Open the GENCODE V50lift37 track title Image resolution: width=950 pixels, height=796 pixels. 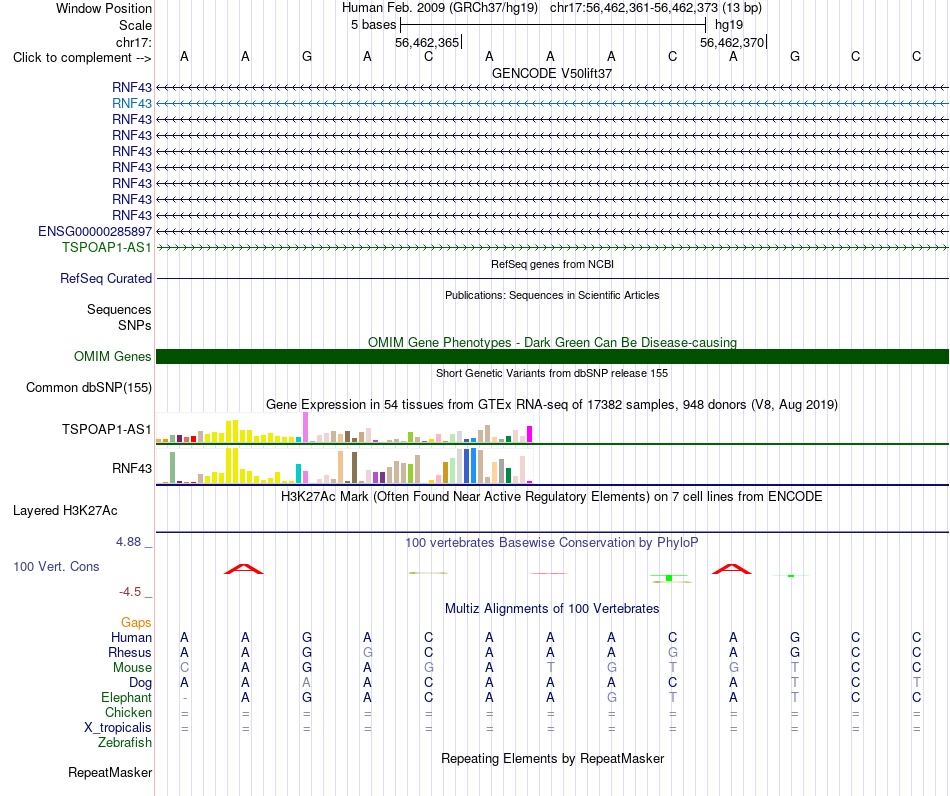point(552,73)
